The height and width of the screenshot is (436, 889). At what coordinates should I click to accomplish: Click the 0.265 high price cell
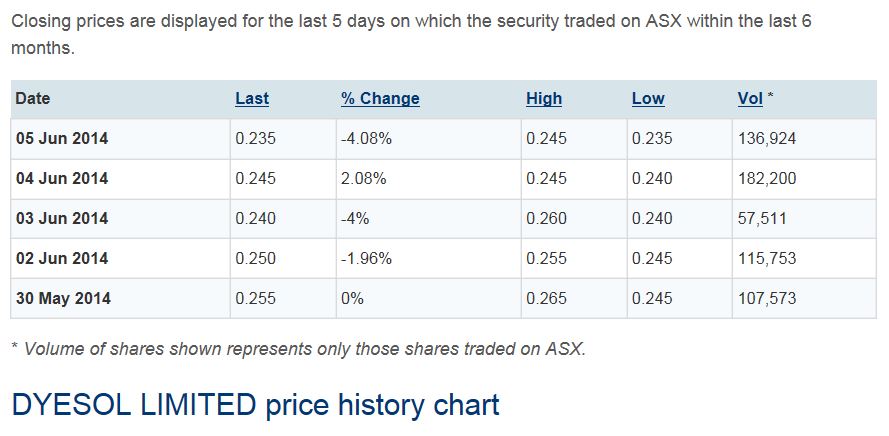click(x=546, y=298)
